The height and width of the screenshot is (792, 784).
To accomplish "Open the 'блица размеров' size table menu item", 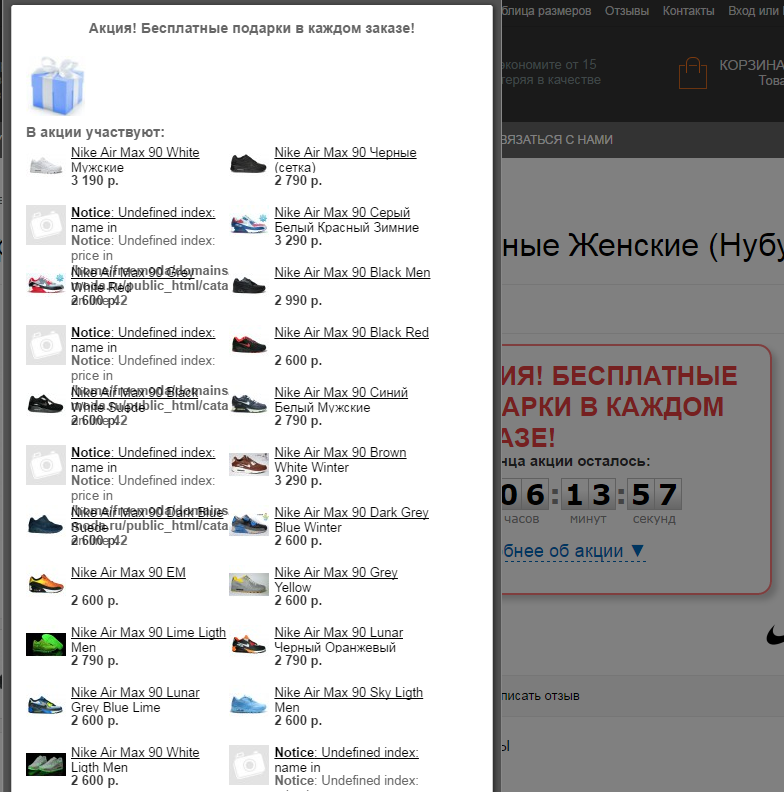I will click(x=547, y=11).
